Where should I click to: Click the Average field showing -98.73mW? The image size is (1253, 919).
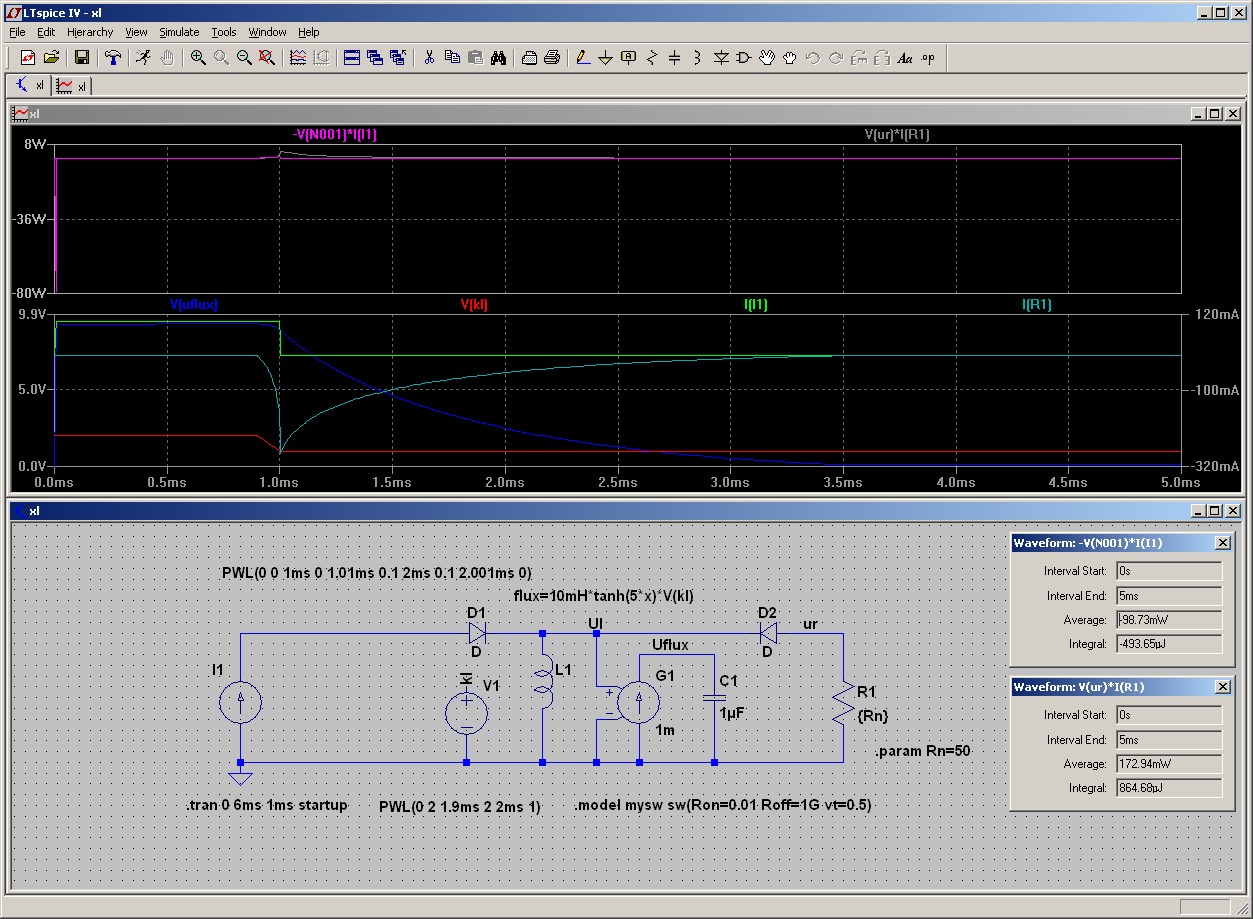[x=1168, y=620]
